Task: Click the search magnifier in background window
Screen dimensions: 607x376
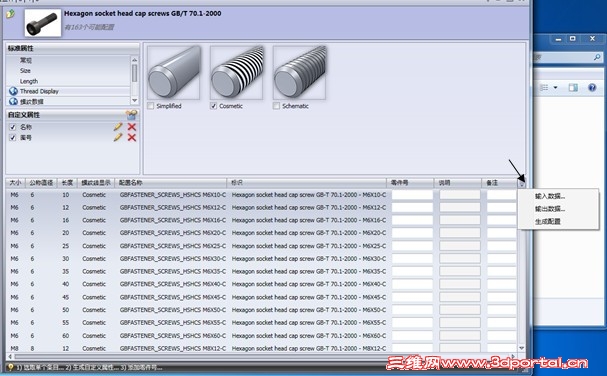Action: tap(597, 57)
